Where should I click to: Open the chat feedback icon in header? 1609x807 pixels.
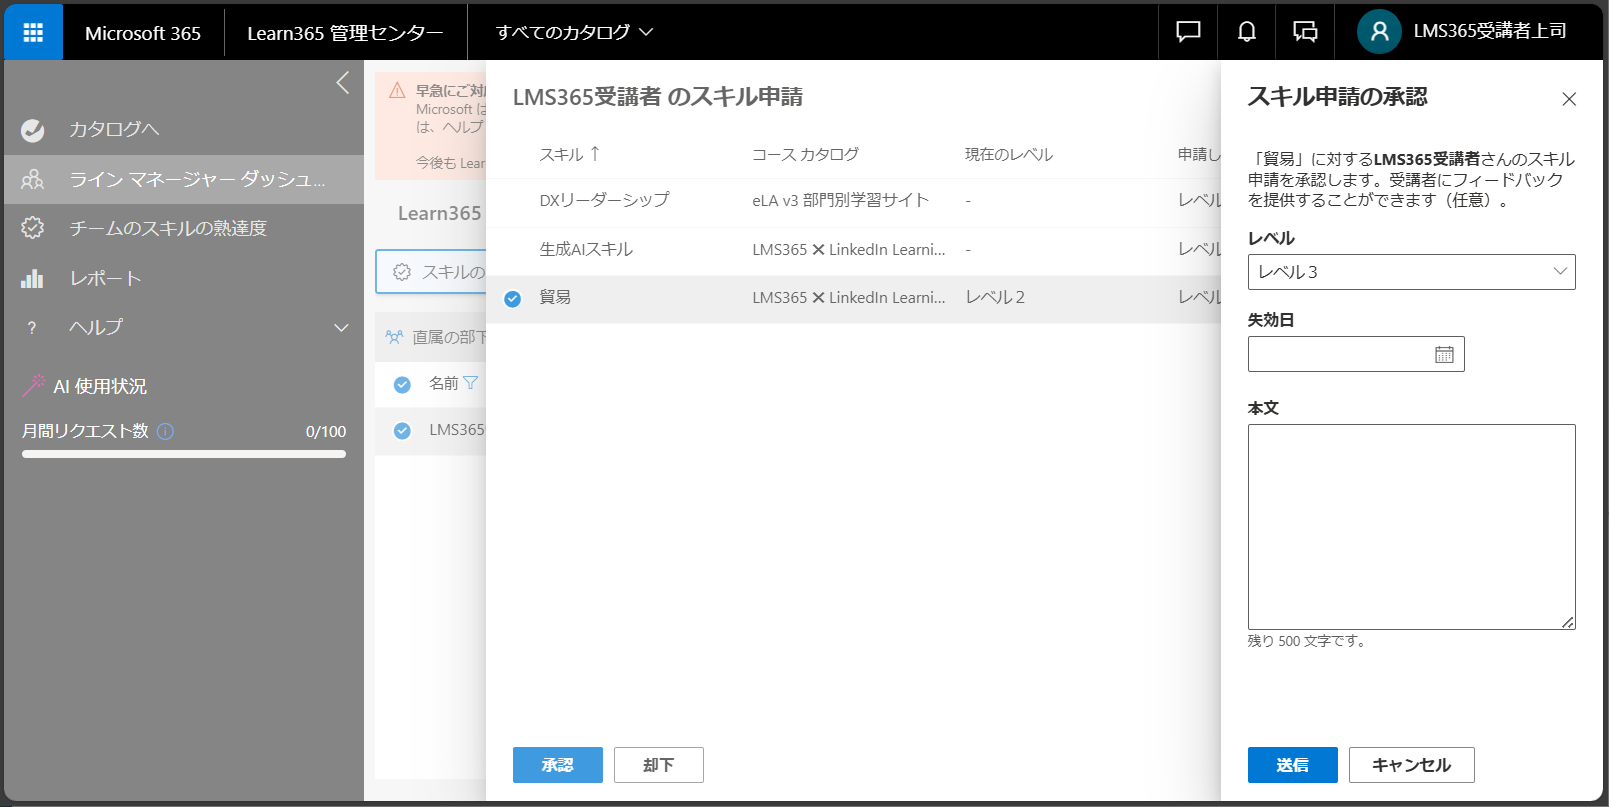[x=1188, y=32]
